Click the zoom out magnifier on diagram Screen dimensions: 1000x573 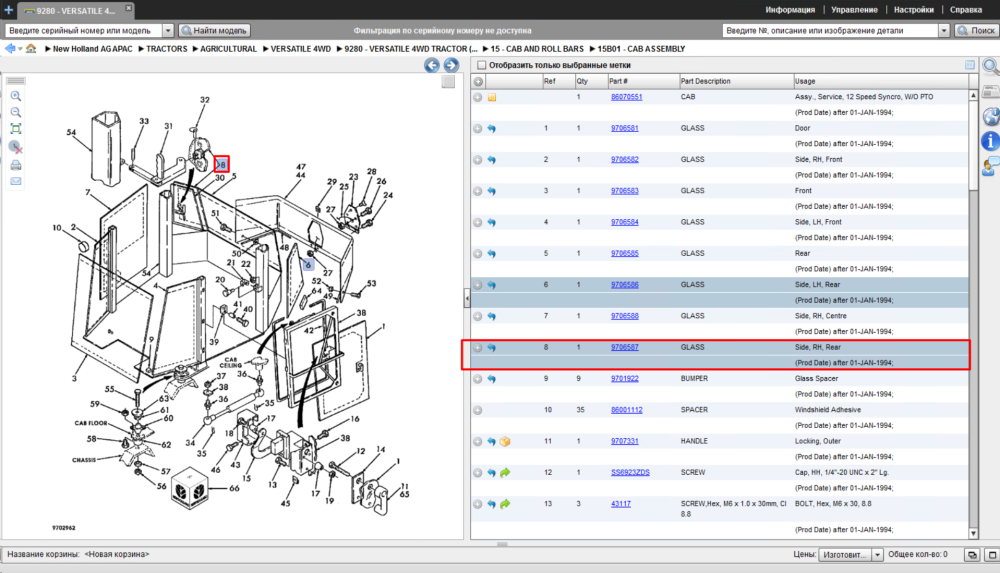pyautogui.click(x=16, y=112)
